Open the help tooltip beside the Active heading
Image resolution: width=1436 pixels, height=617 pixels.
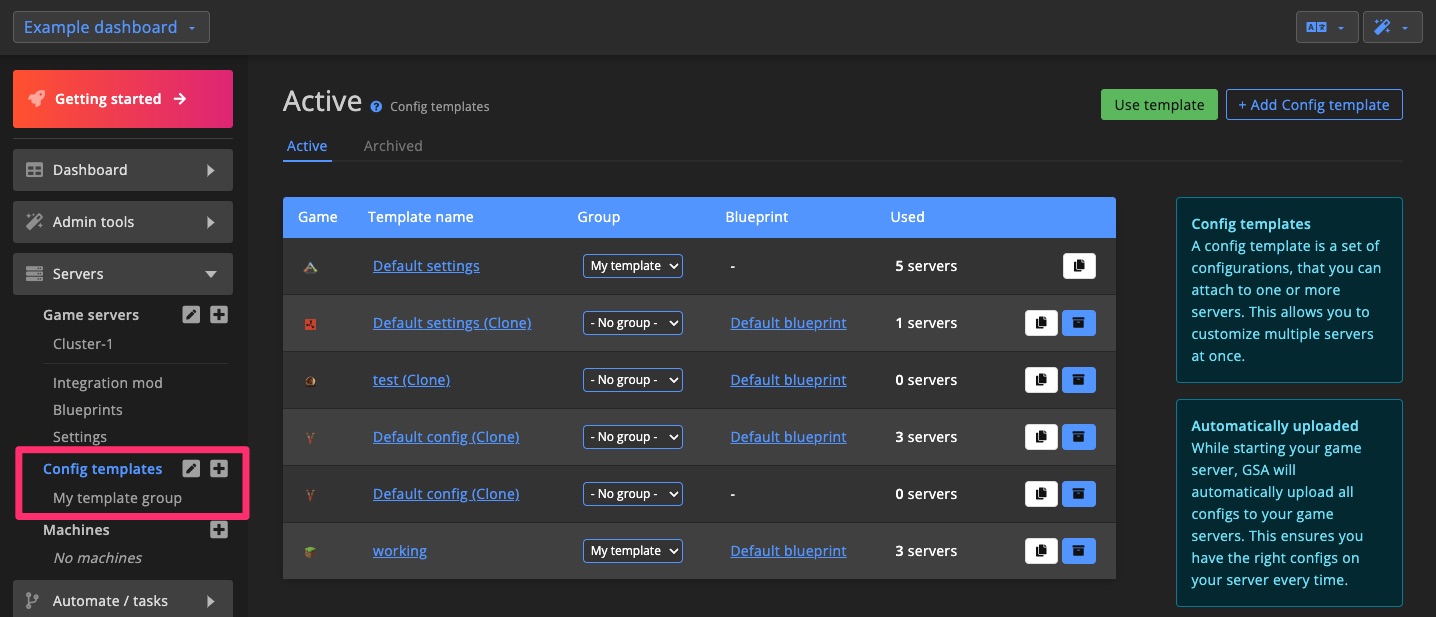(375, 105)
